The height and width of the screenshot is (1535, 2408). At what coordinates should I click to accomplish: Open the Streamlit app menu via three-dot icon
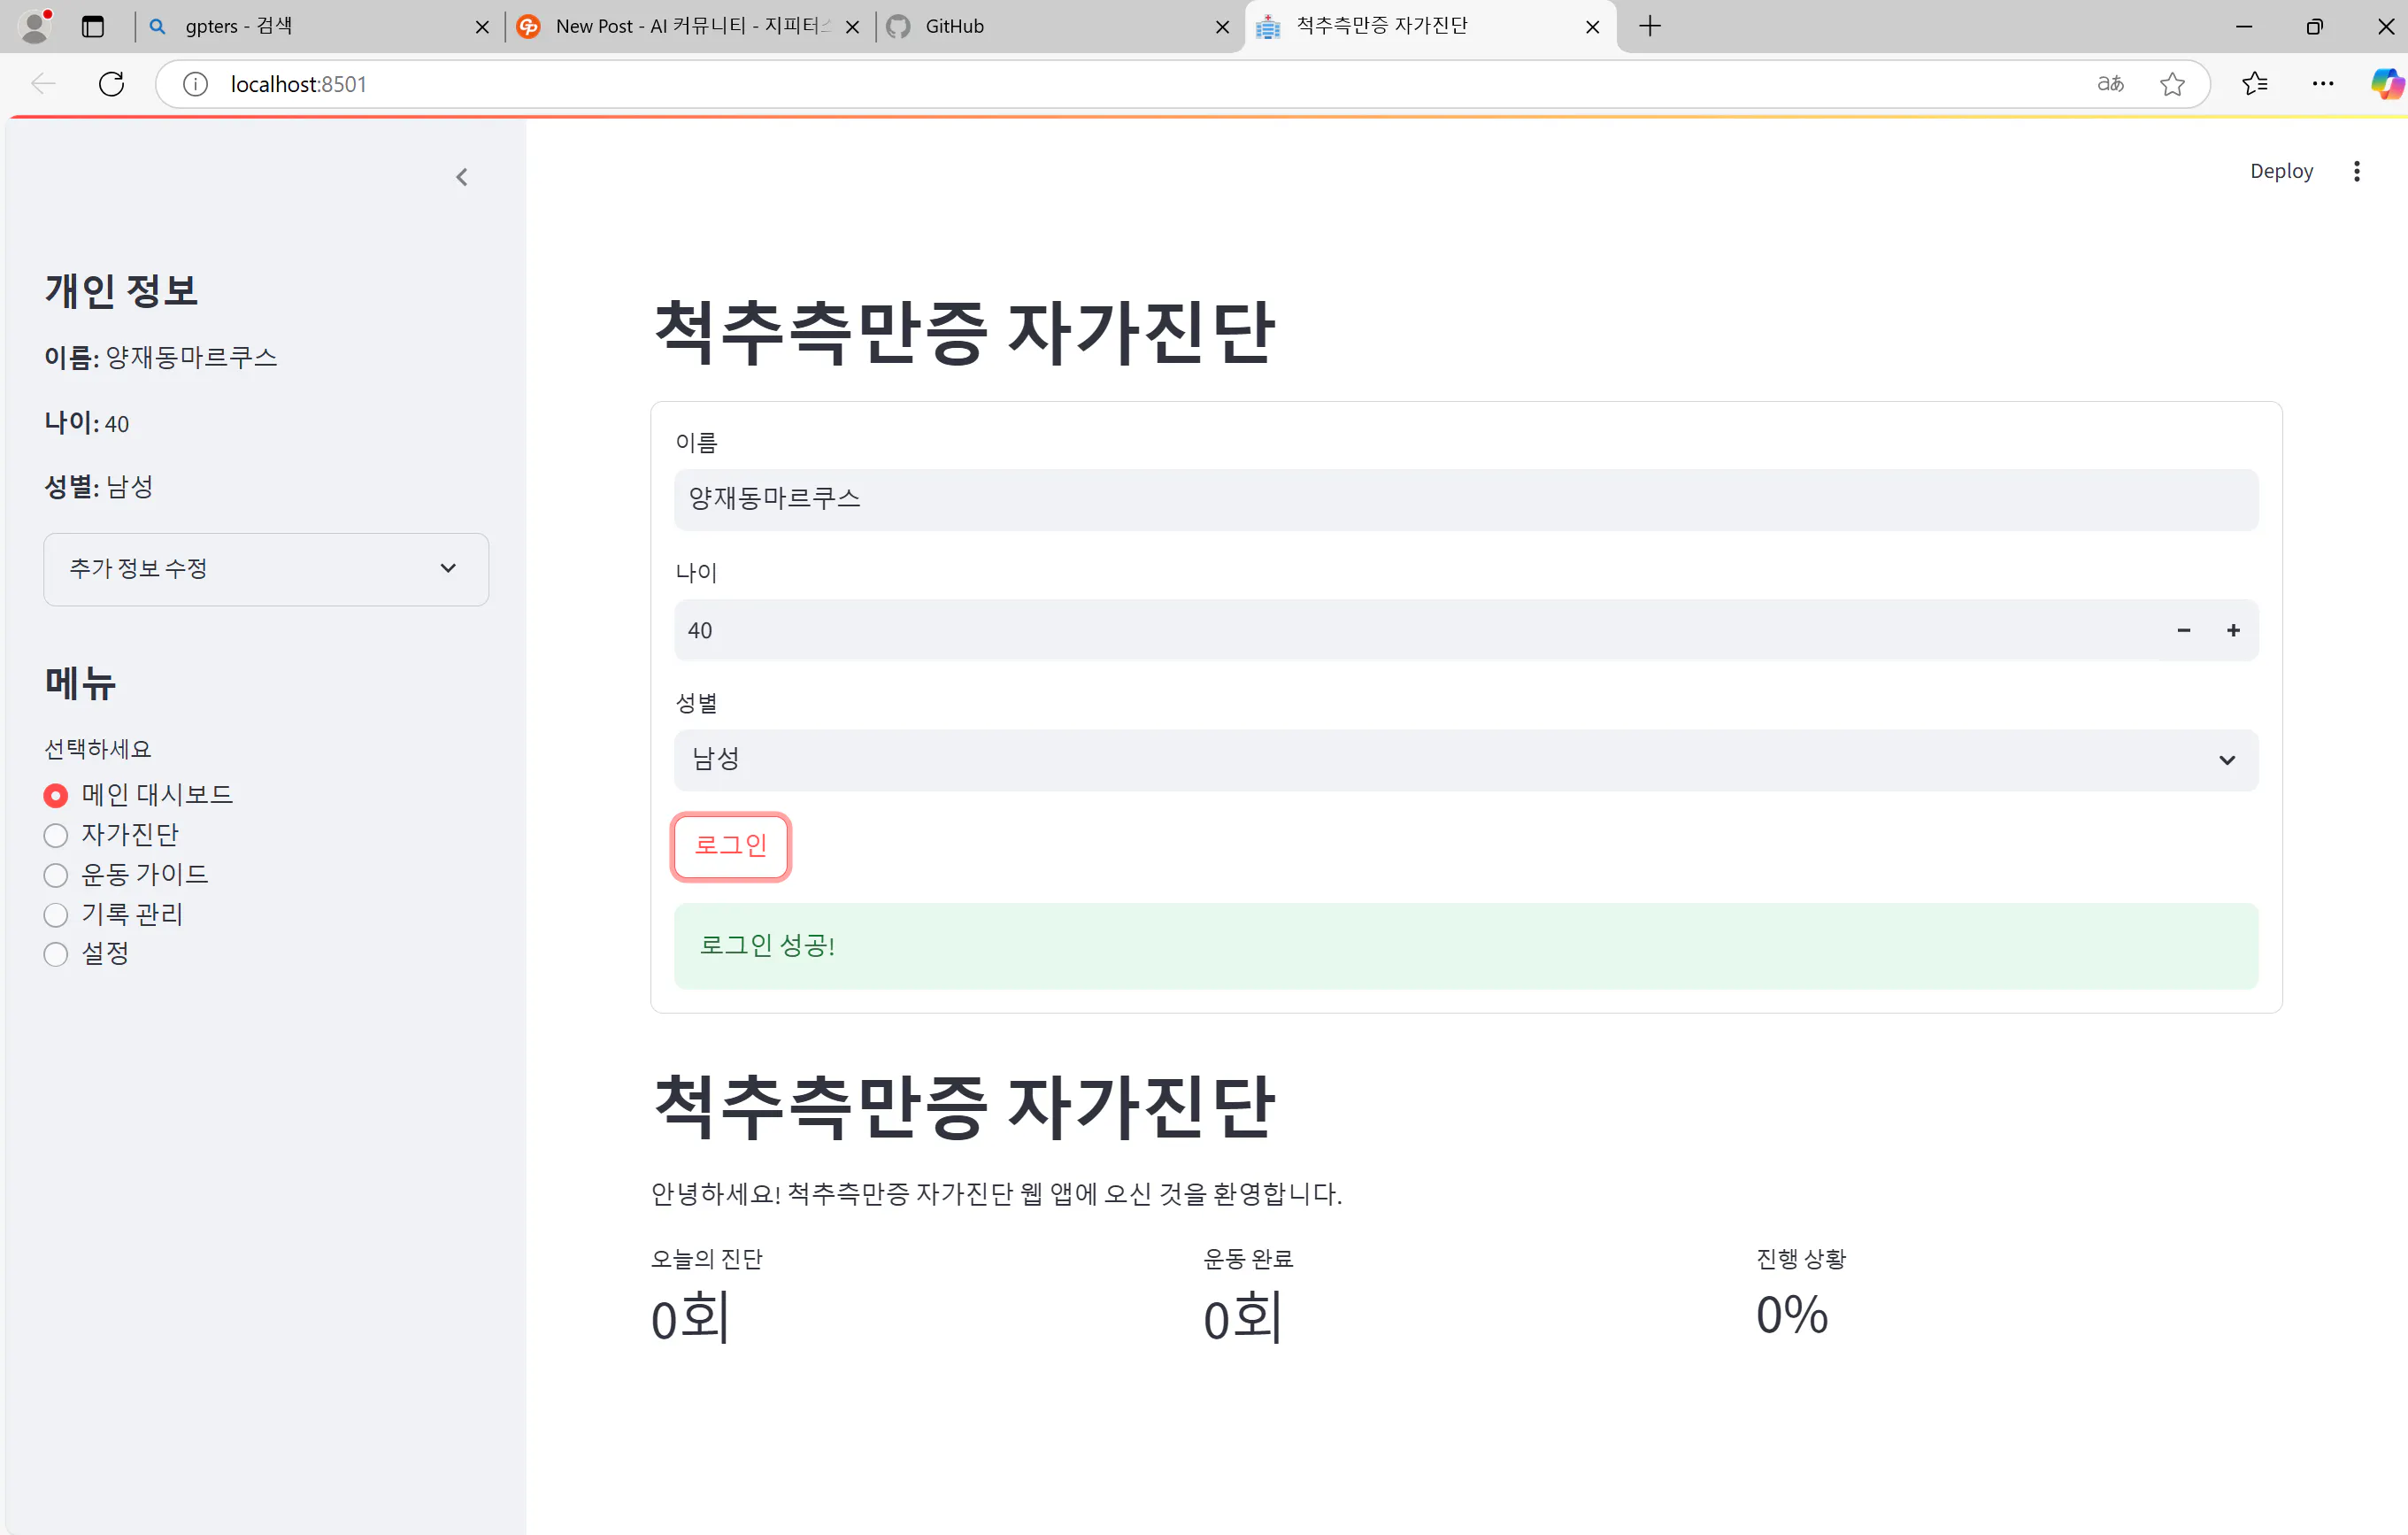click(2357, 171)
